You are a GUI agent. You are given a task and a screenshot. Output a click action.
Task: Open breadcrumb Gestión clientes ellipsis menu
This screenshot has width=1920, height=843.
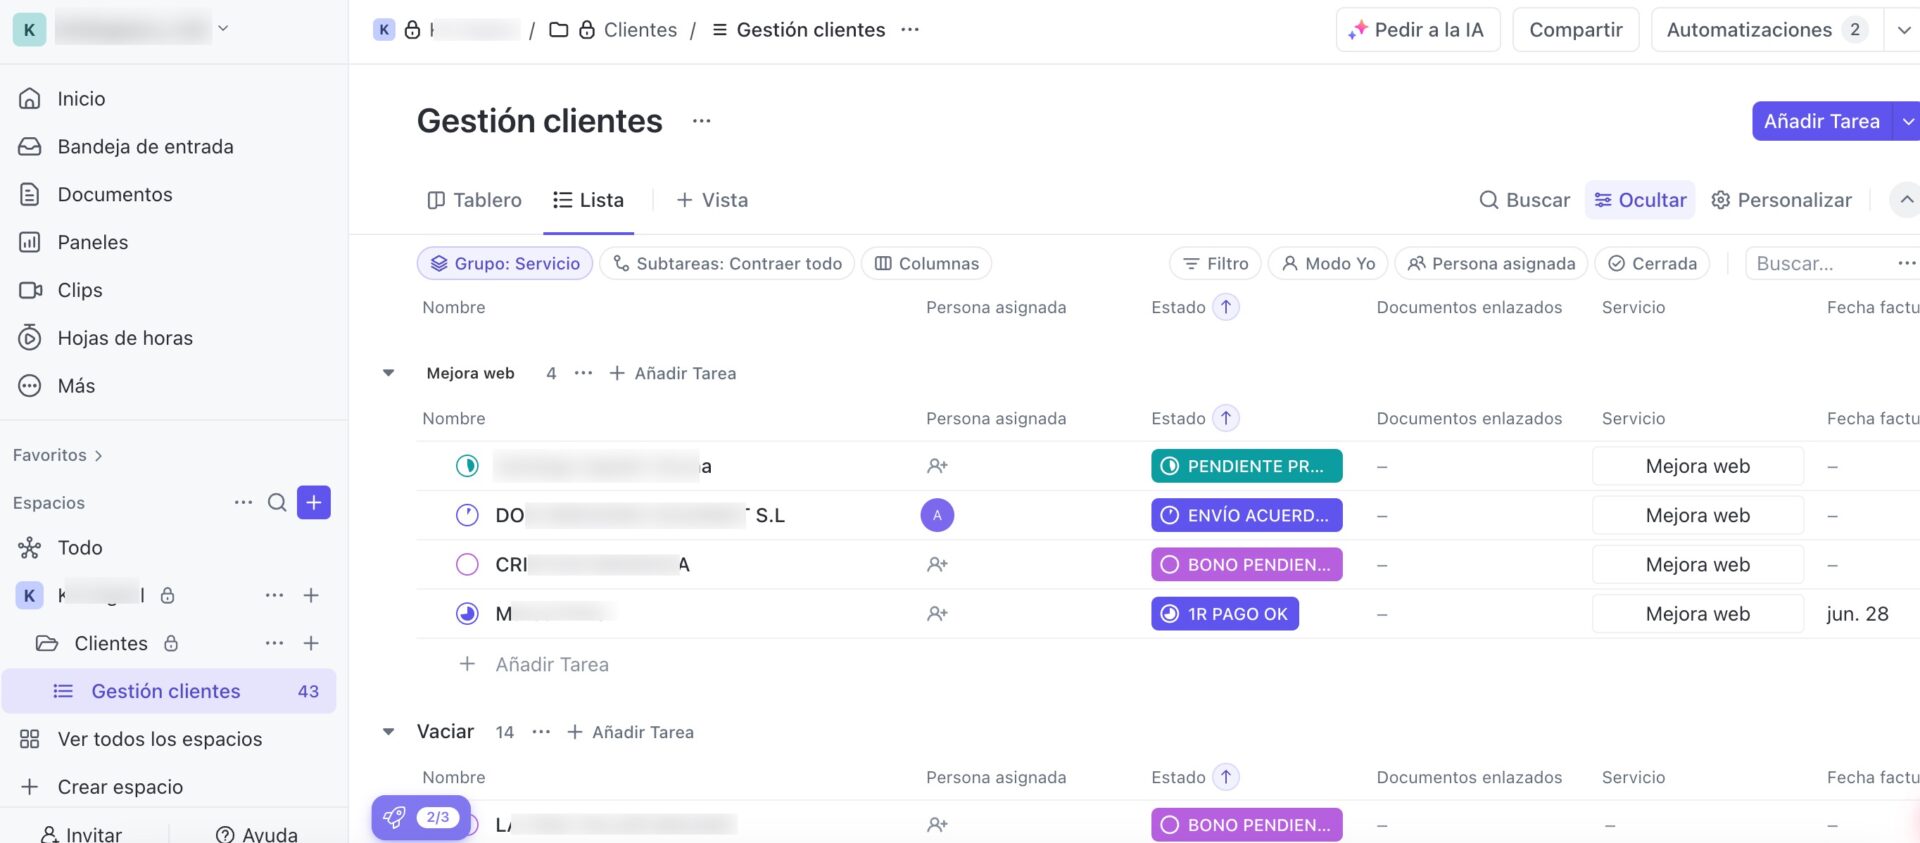click(x=909, y=30)
